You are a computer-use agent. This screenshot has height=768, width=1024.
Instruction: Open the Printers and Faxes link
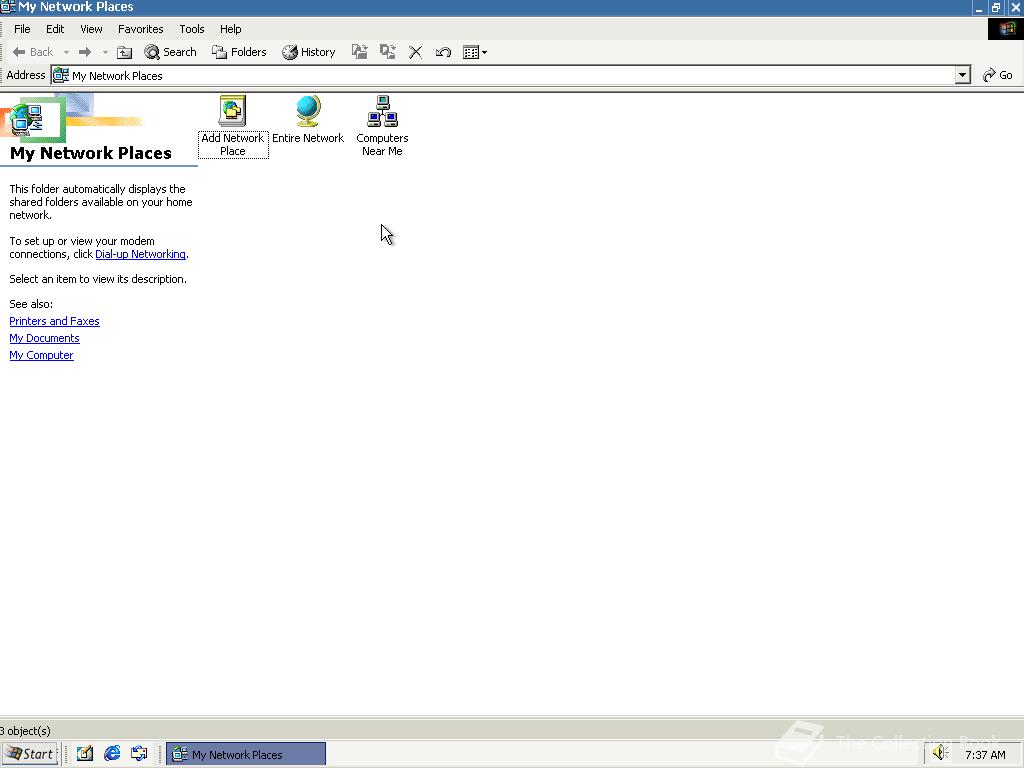point(54,321)
